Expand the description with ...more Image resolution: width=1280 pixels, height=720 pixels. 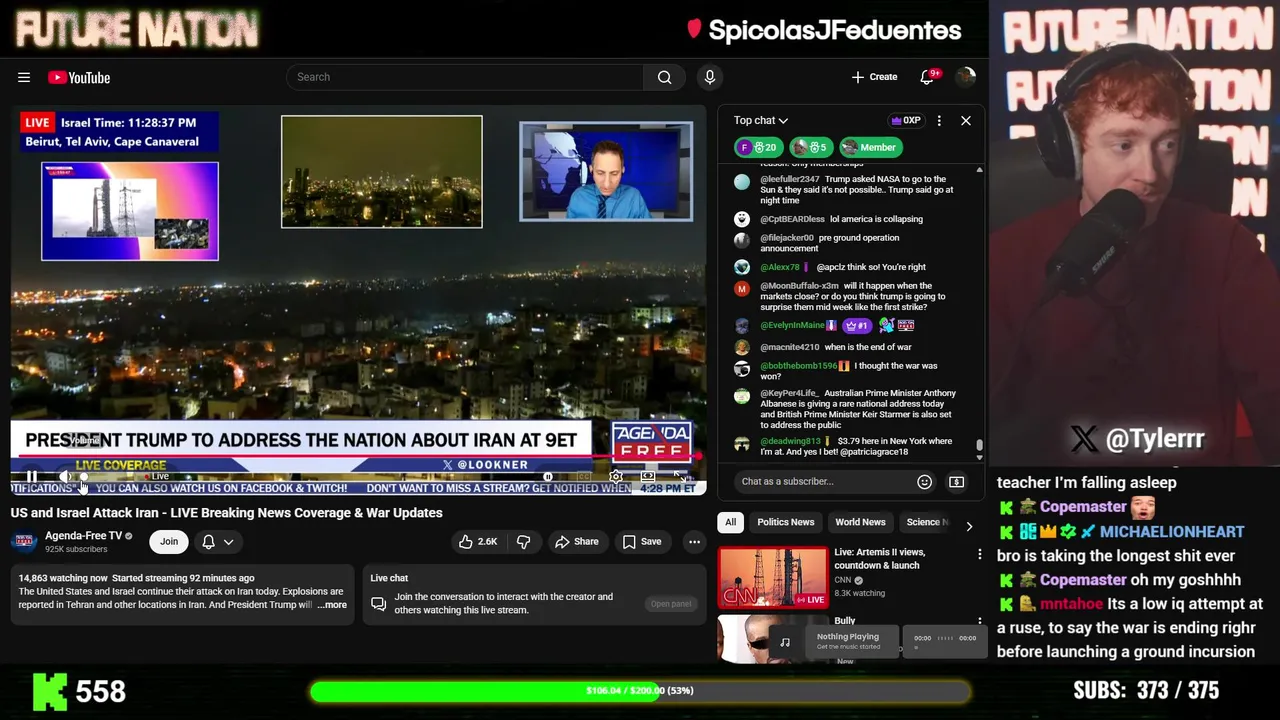[x=332, y=605]
